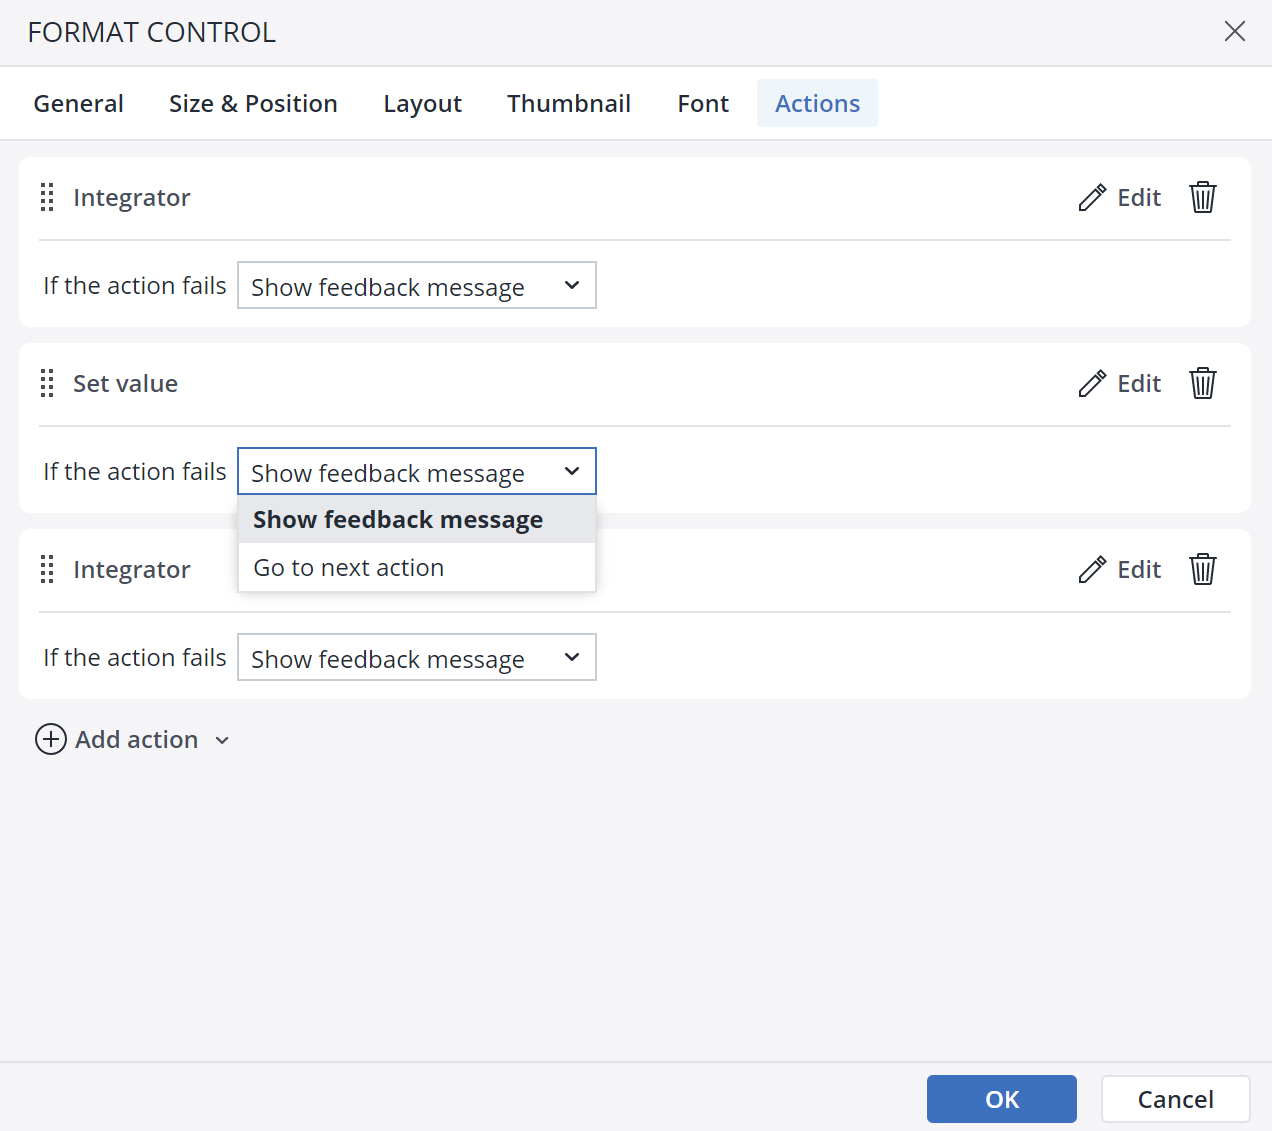Go to the Thumbnail tab
Image resolution: width=1272 pixels, height=1131 pixels.
568,104
